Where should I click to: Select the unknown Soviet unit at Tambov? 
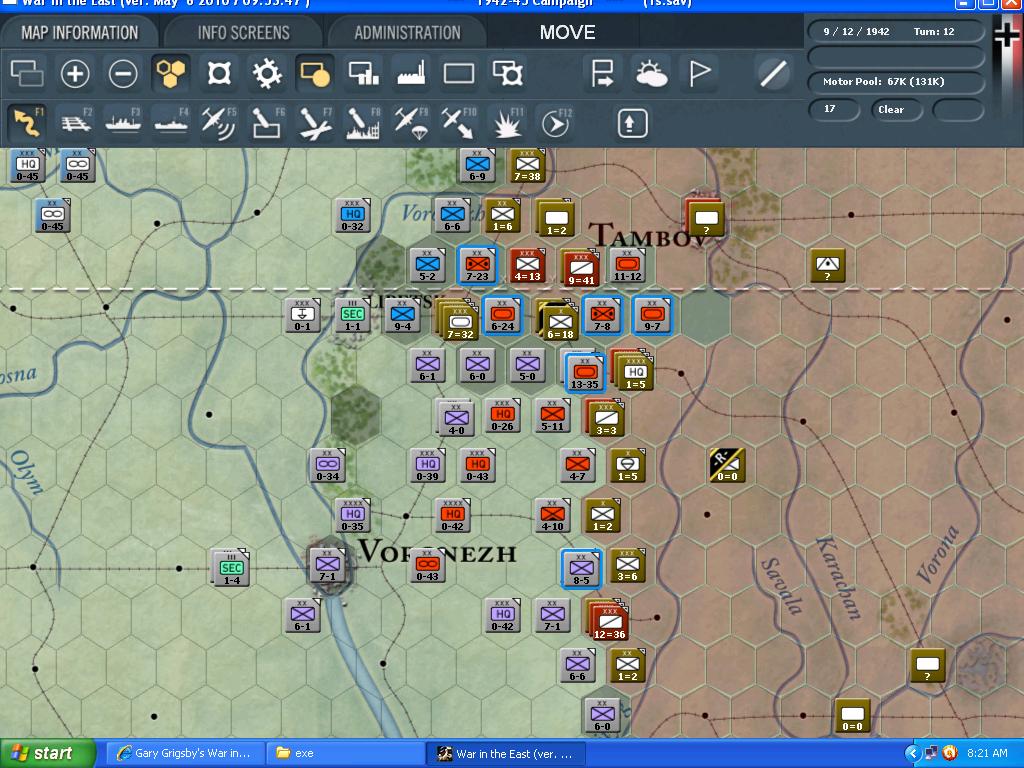point(705,219)
